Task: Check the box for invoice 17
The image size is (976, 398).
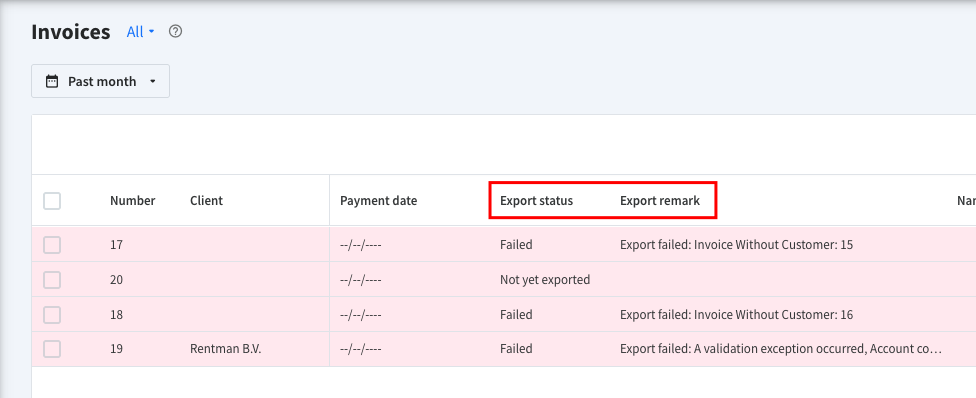Action: pyautogui.click(x=52, y=245)
